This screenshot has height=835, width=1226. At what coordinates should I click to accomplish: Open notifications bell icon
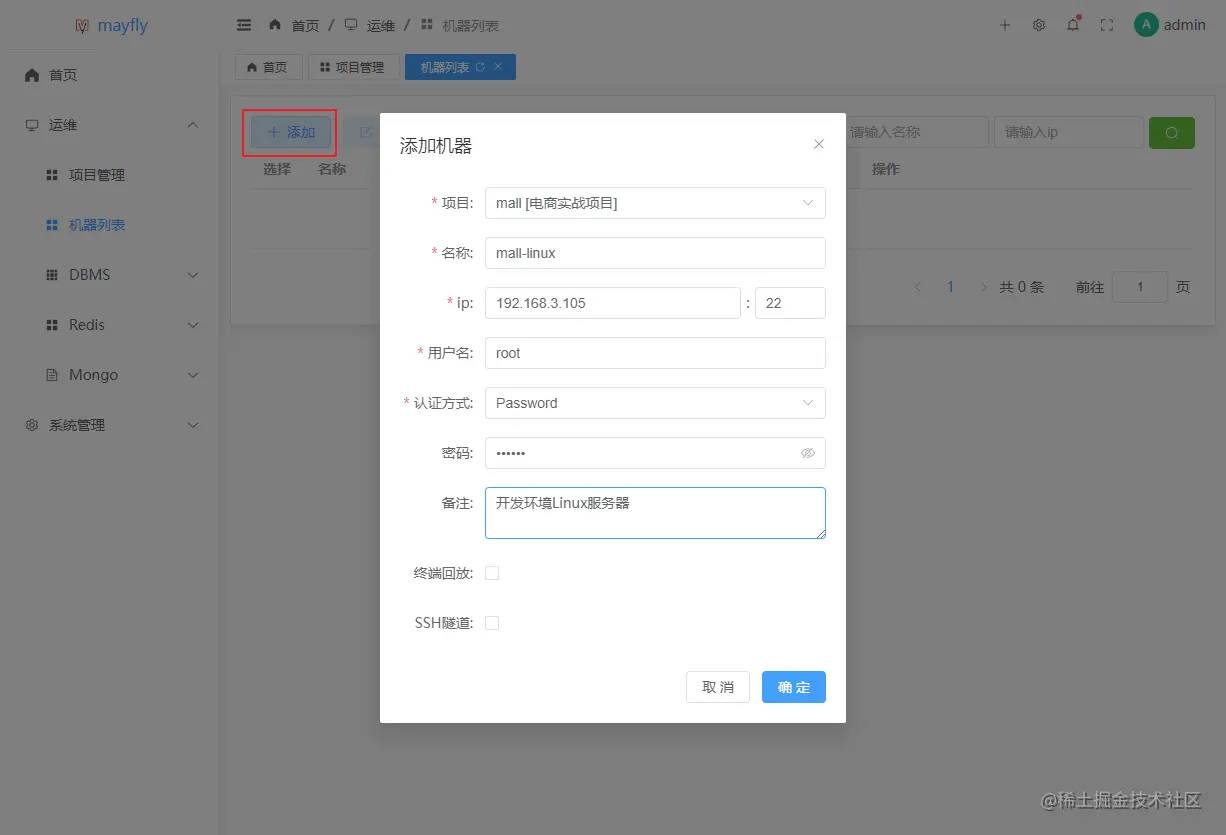point(1073,25)
